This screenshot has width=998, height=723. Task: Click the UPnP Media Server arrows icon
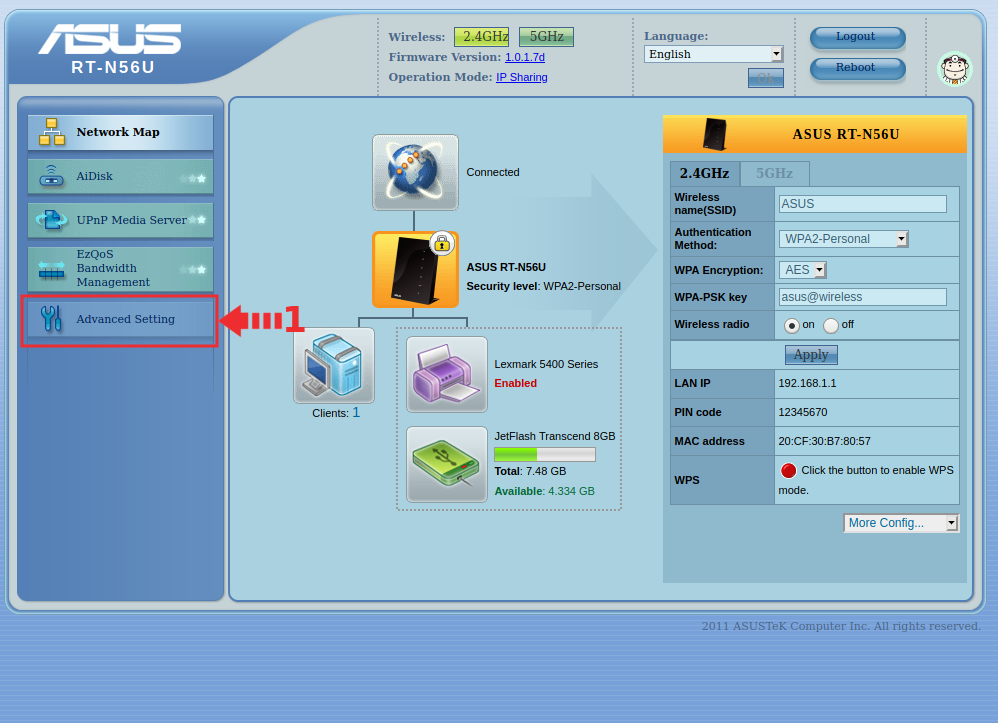pos(52,220)
